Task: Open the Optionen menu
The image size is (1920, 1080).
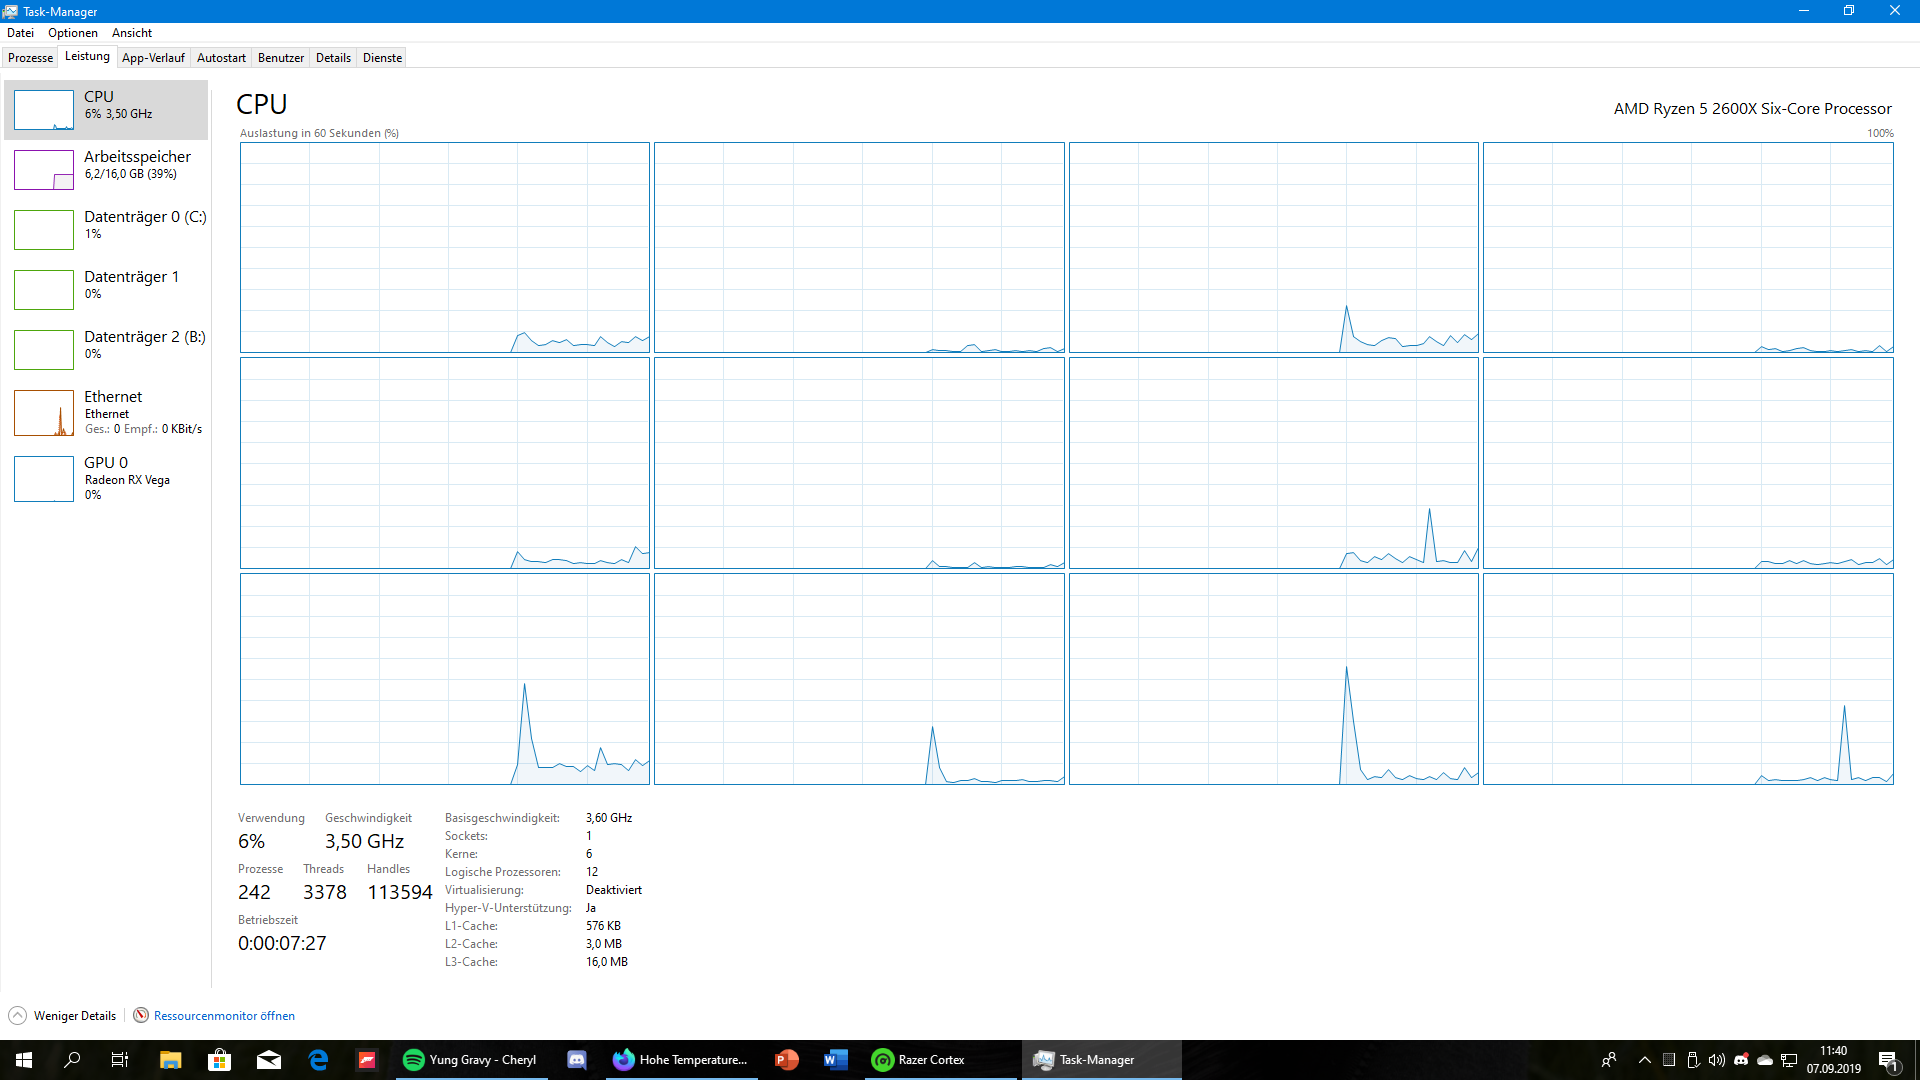Action: point(72,33)
